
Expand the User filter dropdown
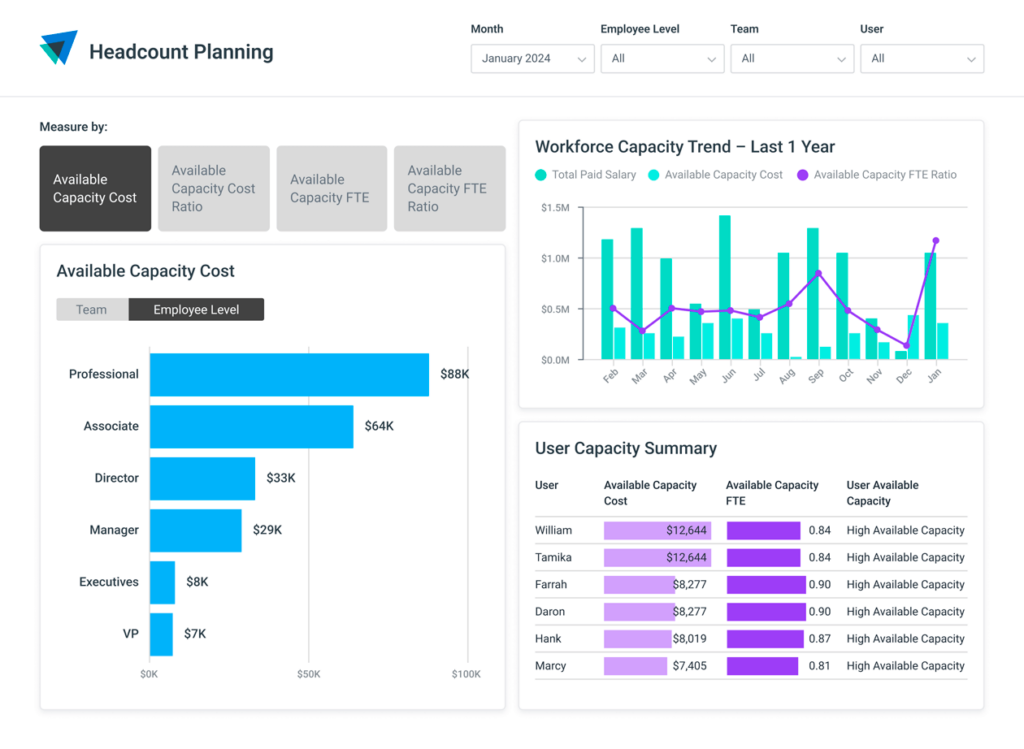(x=921, y=59)
